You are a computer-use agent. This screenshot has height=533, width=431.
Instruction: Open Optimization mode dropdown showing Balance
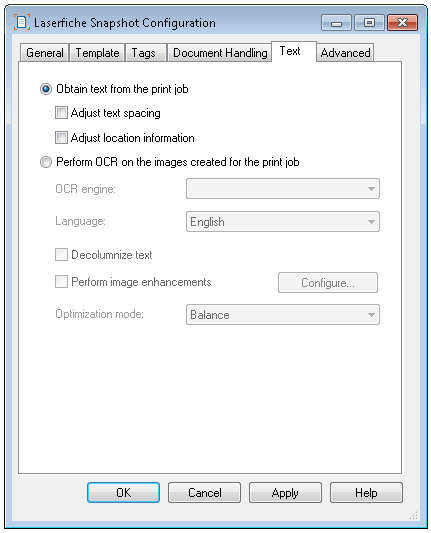click(x=283, y=314)
